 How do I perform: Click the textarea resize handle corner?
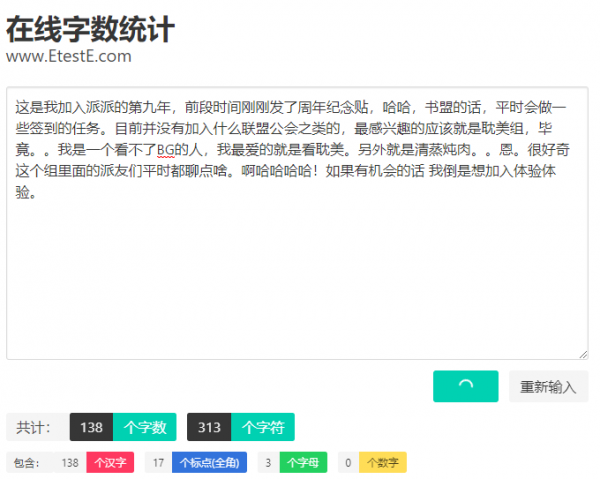click(x=583, y=355)
